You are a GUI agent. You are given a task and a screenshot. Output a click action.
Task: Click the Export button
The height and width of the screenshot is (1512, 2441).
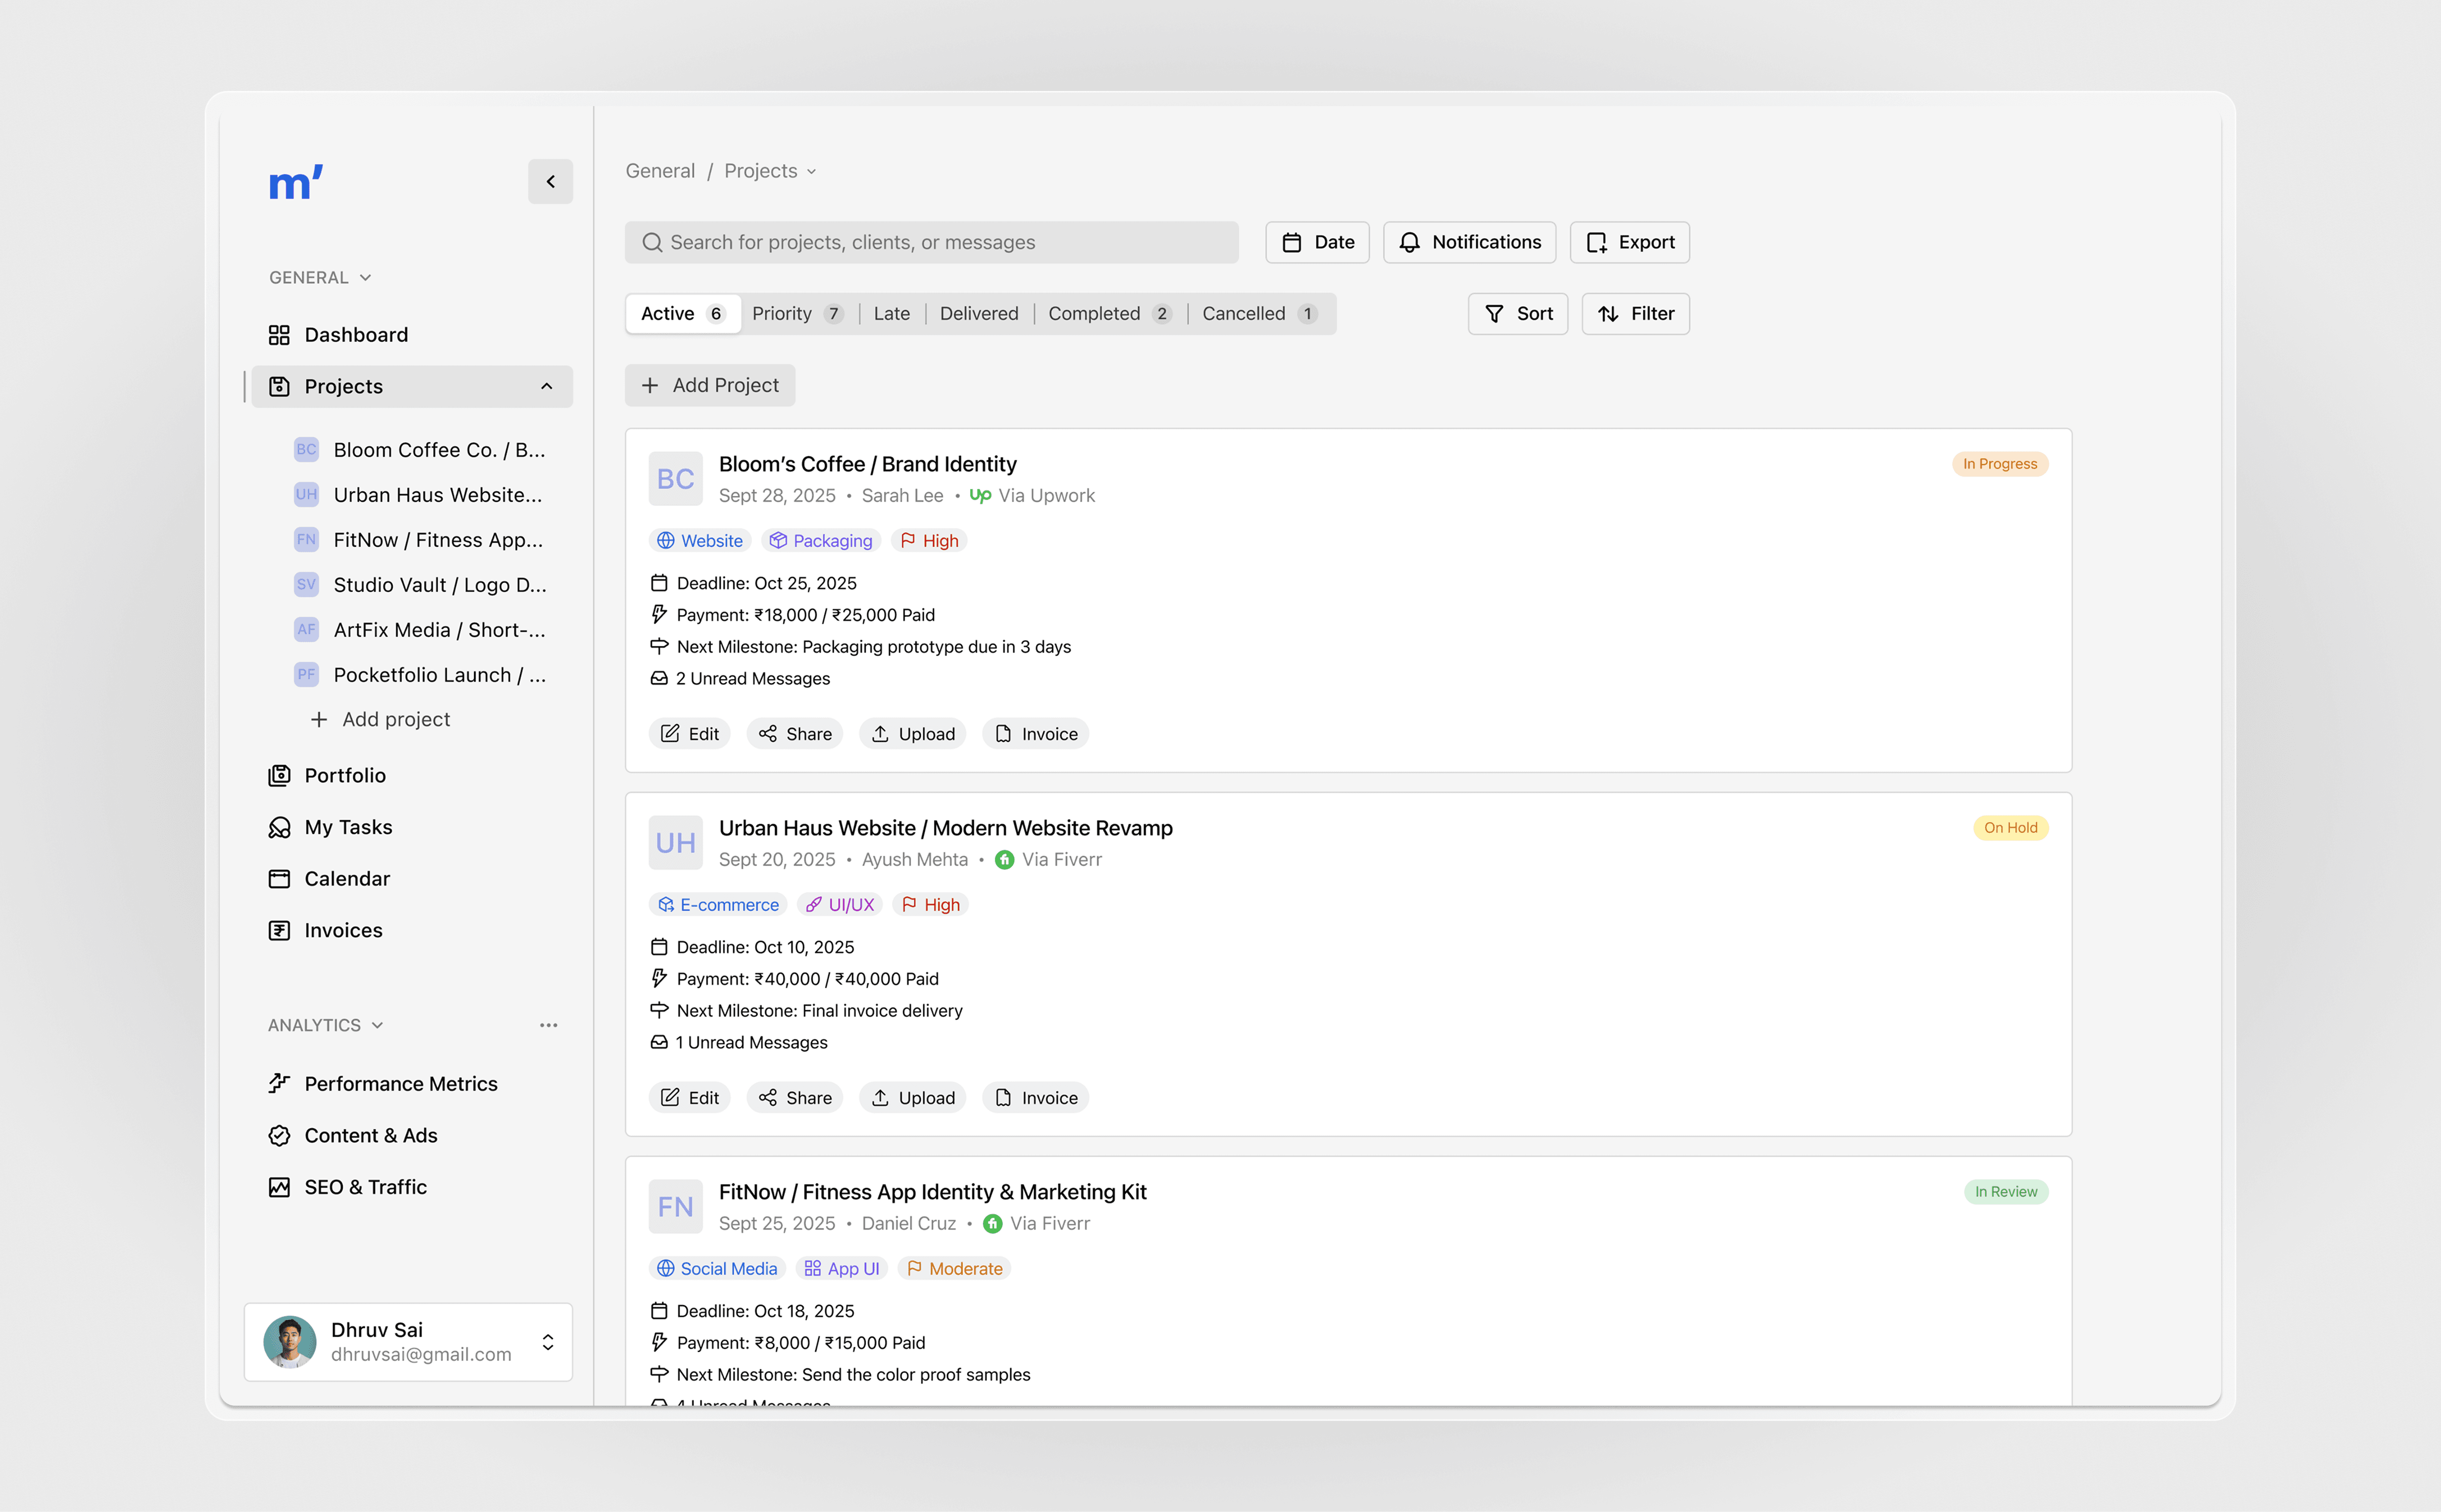1629,242
